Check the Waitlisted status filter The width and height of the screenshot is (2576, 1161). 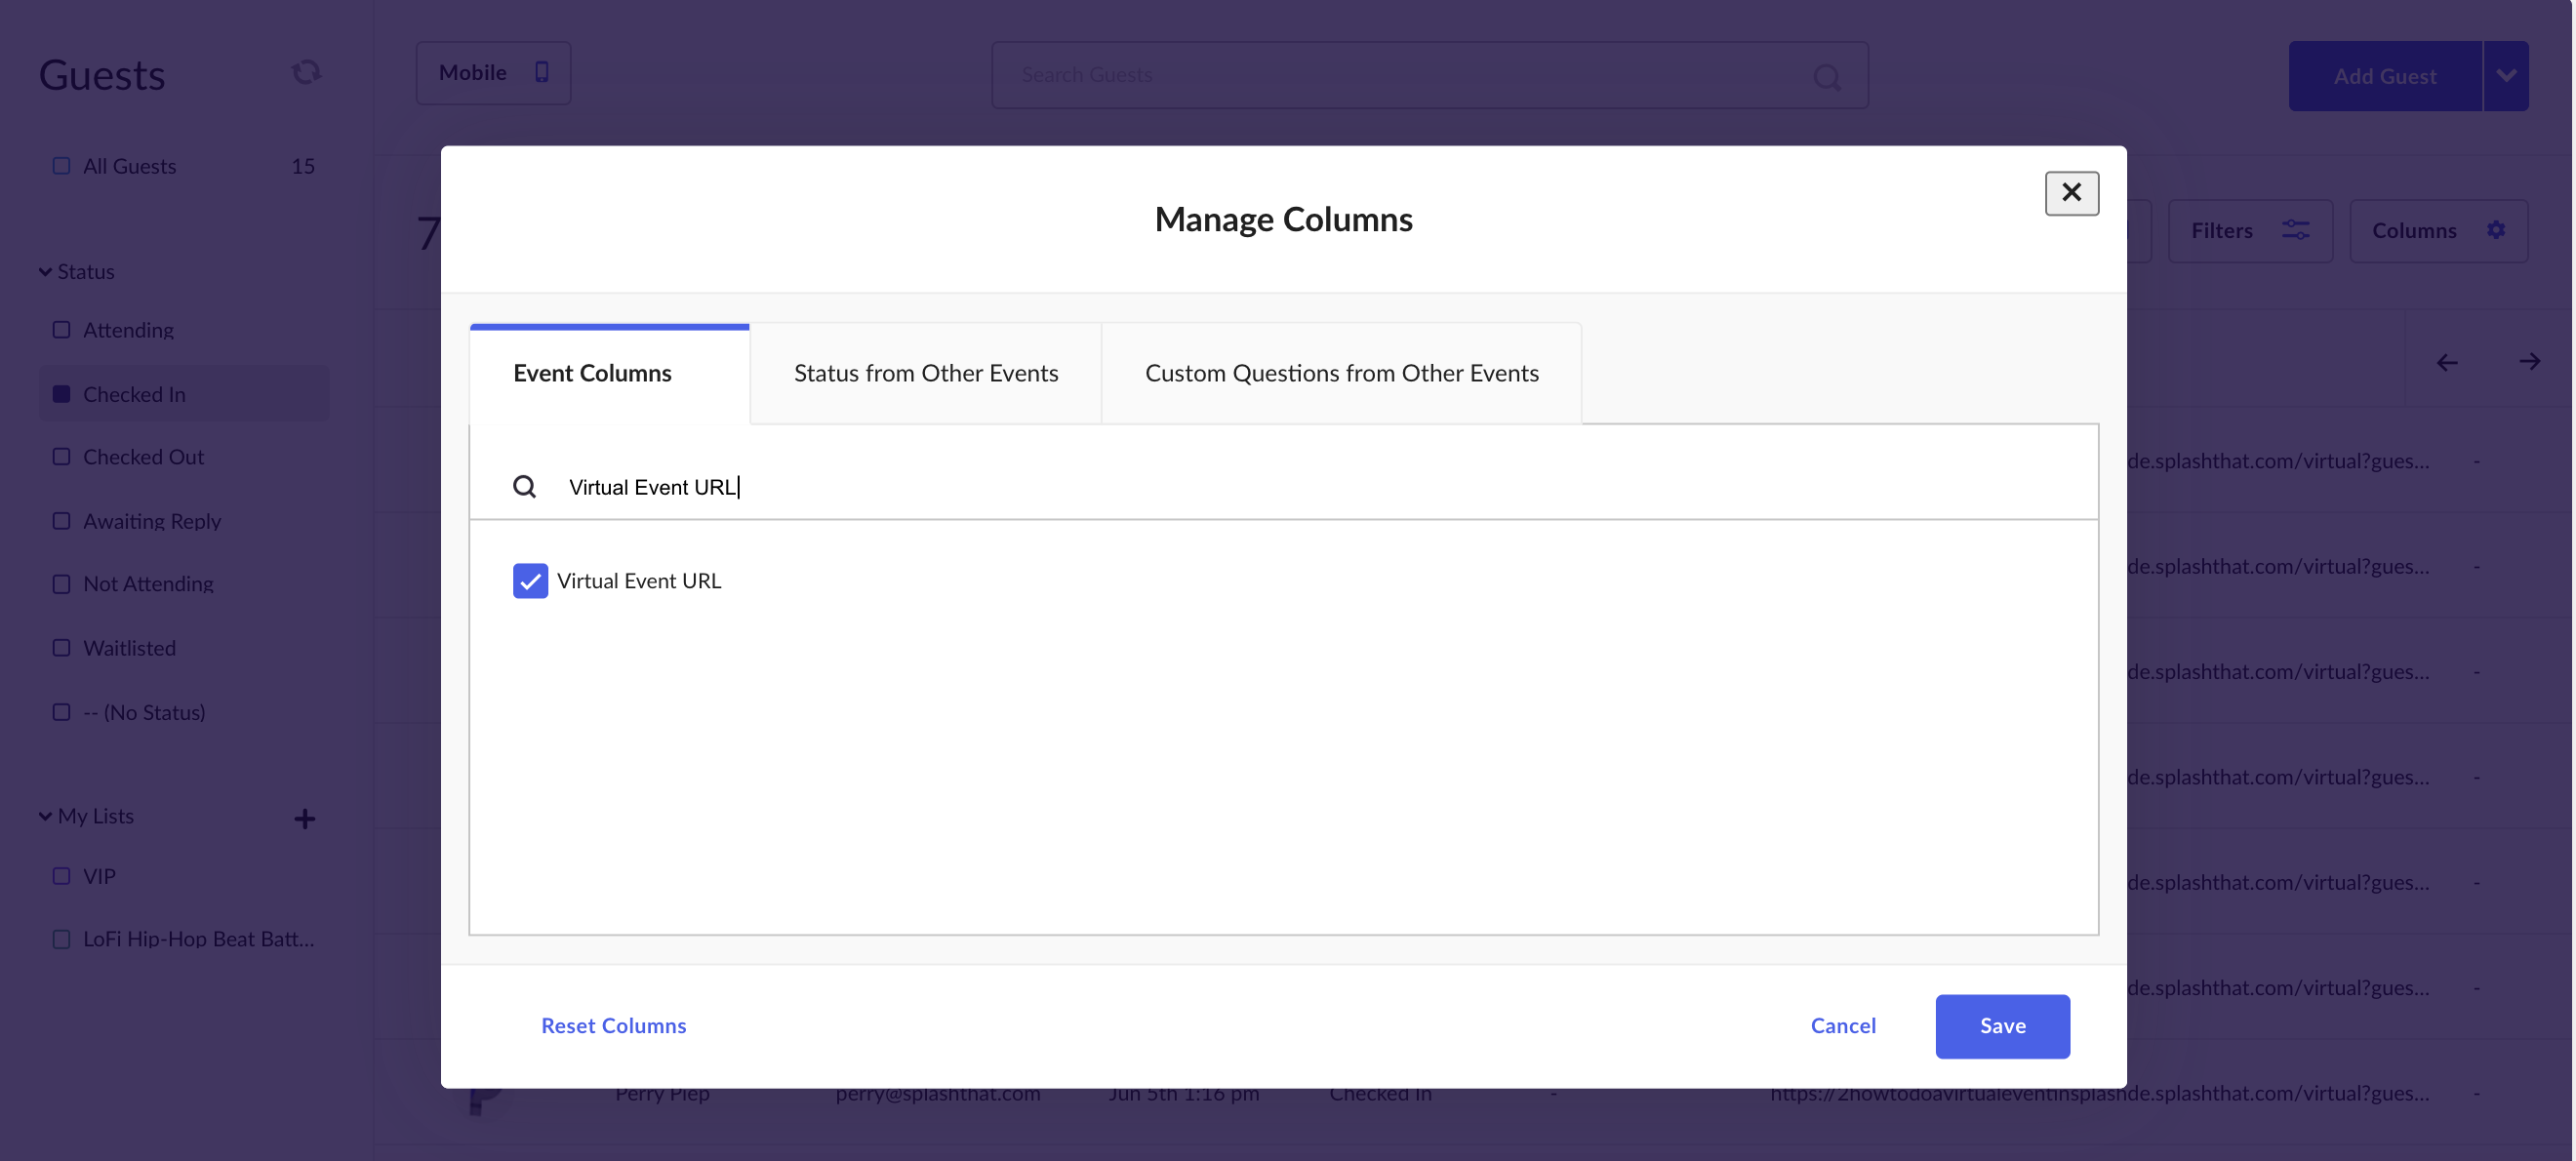coord(61,648)
